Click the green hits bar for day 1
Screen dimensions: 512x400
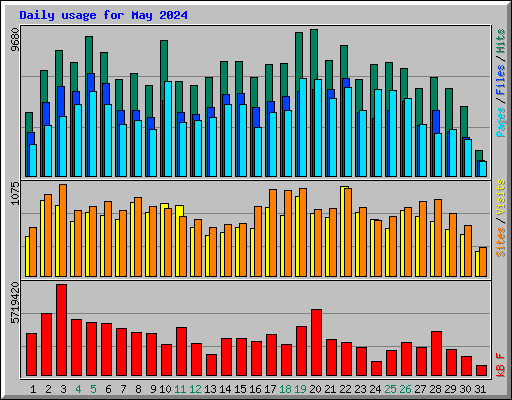tap(29, 122)
